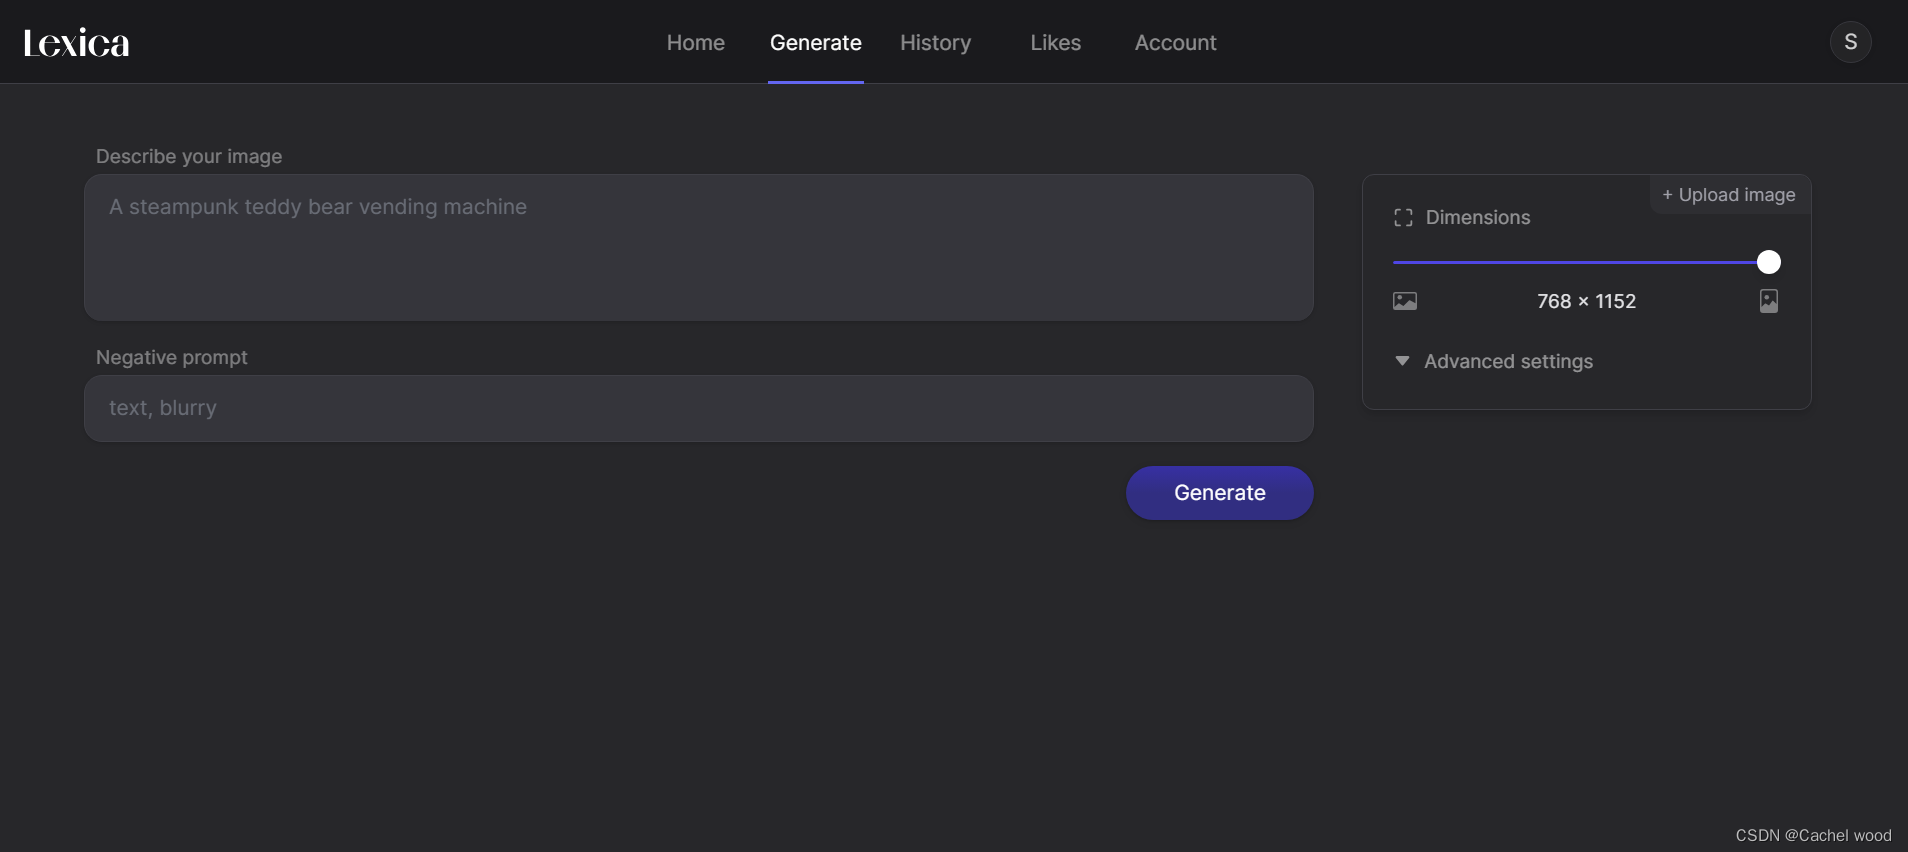1908x852 pixels.
Task: Click the blue Generate button
Action: pyautogui.click(x=1220, y=493)
